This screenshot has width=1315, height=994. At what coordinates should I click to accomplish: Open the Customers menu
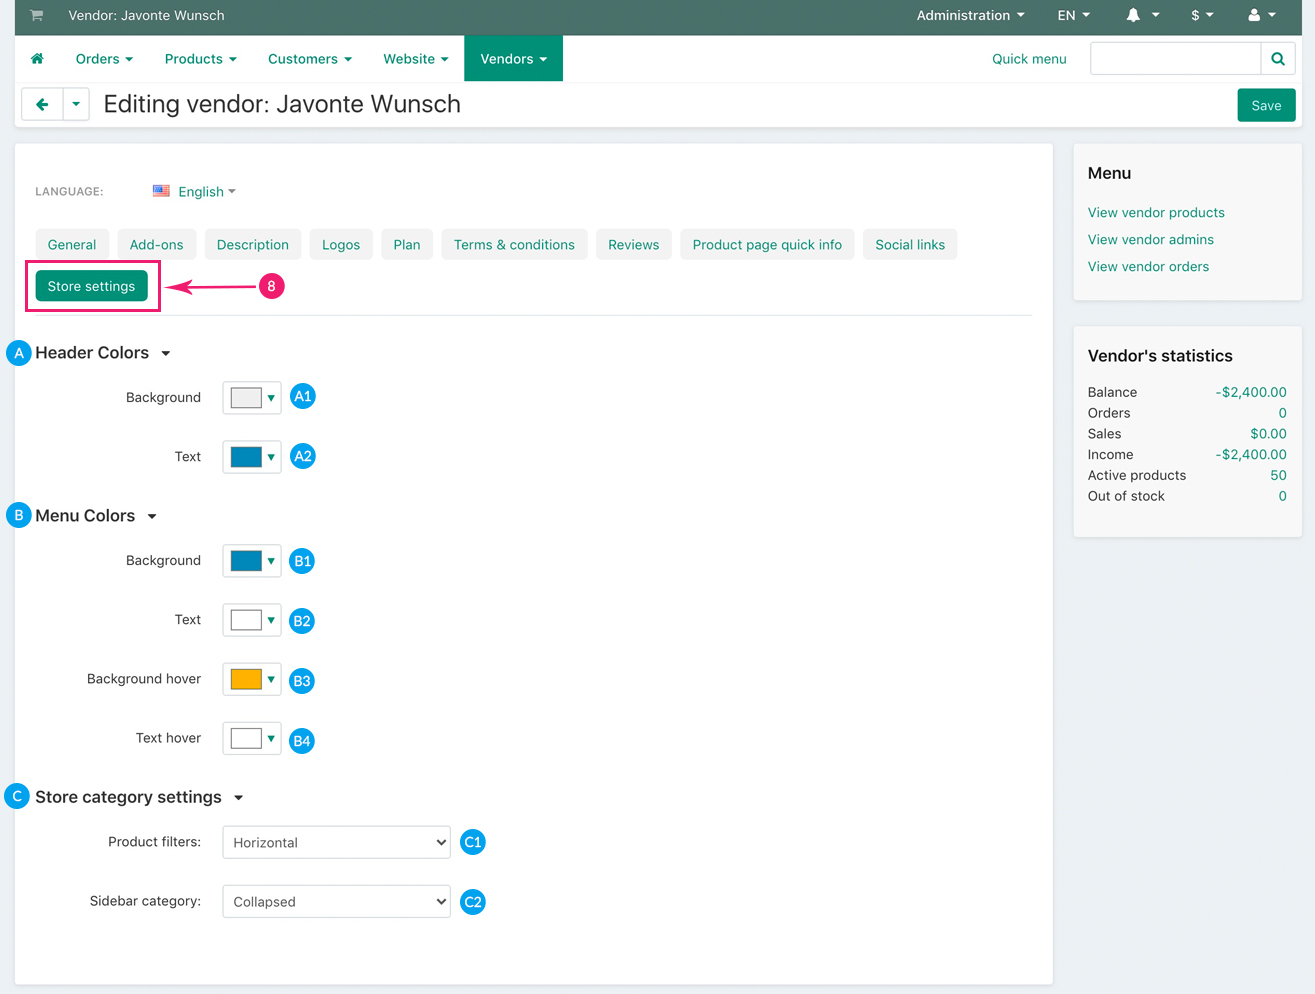310,59
